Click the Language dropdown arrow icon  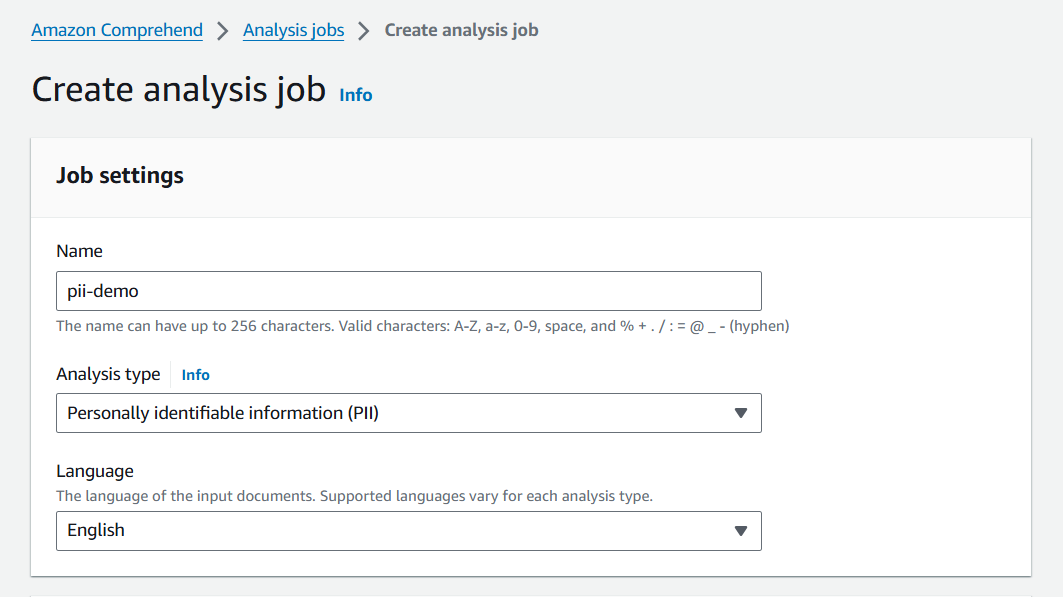[x=742, y=531]
